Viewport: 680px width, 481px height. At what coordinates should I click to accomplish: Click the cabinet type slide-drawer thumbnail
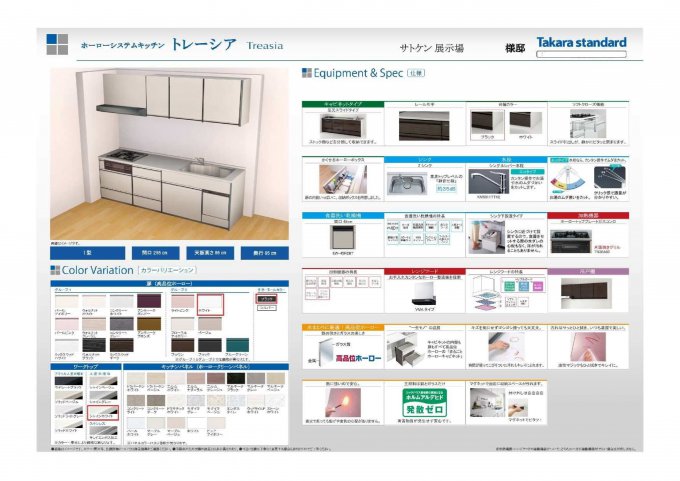pos(344,126)
